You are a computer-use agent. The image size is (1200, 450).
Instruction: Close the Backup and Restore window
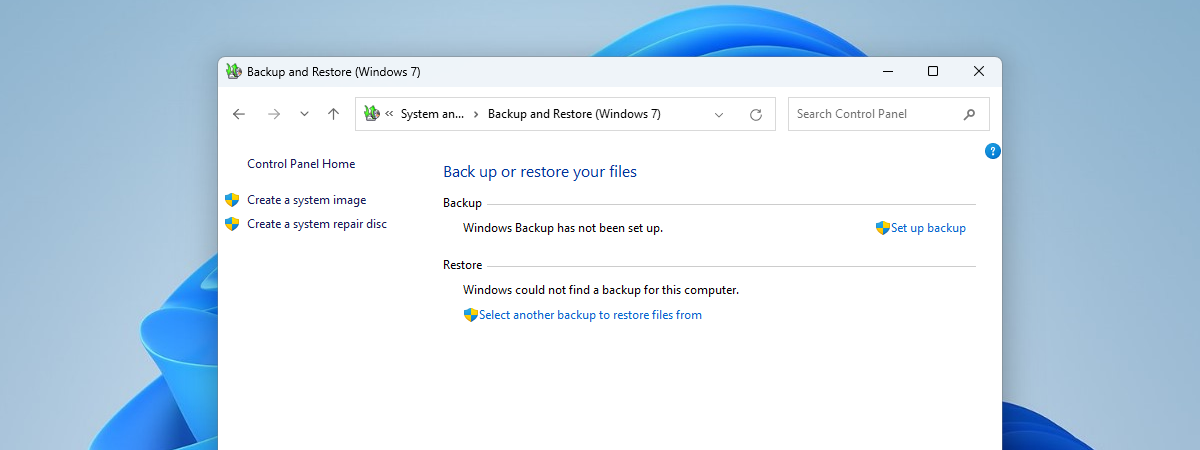point(979,71)
